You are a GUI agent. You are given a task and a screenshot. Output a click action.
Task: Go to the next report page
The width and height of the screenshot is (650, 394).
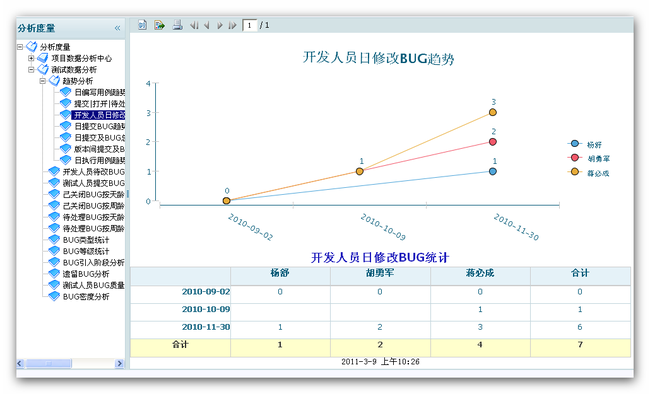click(x=220, y=26)
